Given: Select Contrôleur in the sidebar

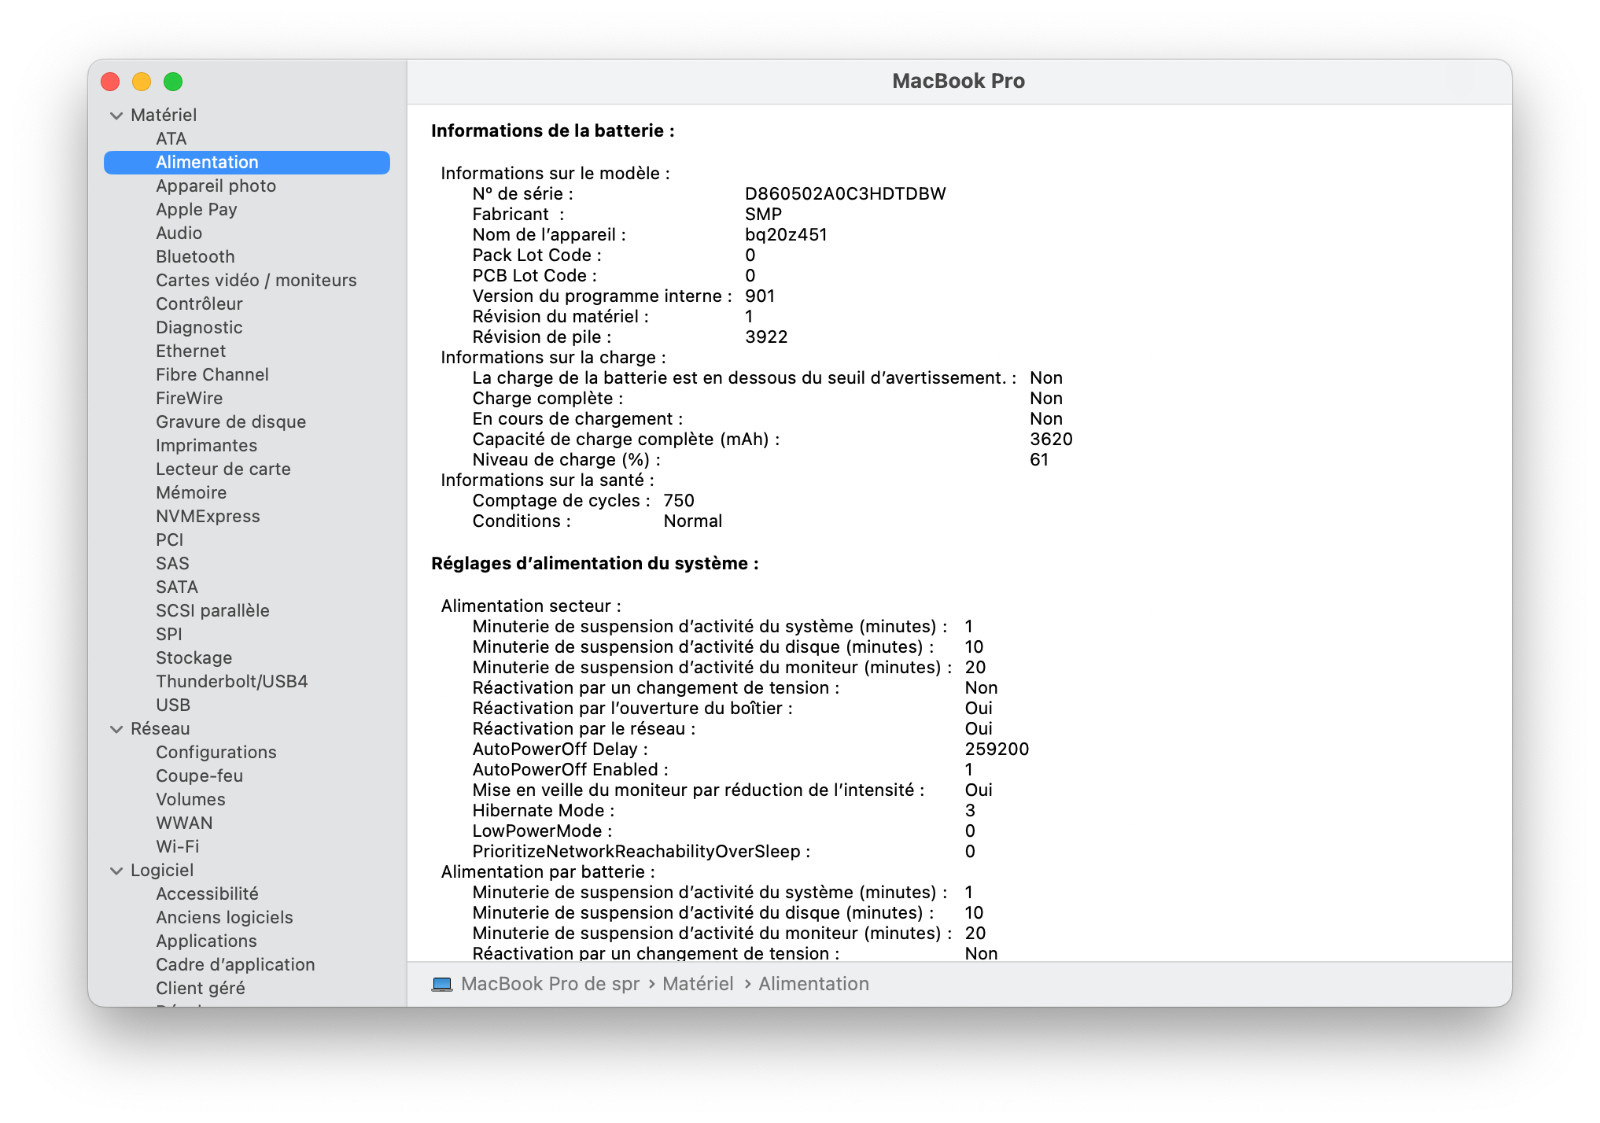Looking at the screenshot, I should (199, 304).
